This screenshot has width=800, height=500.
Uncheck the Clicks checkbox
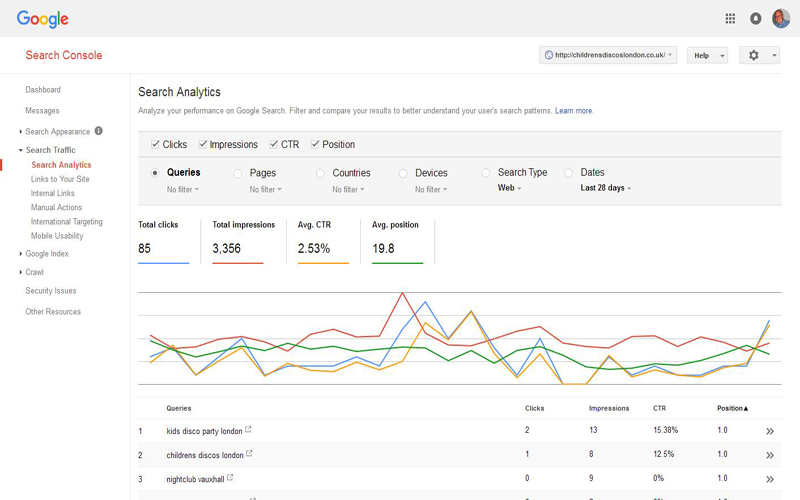click(x=155, y=144)
